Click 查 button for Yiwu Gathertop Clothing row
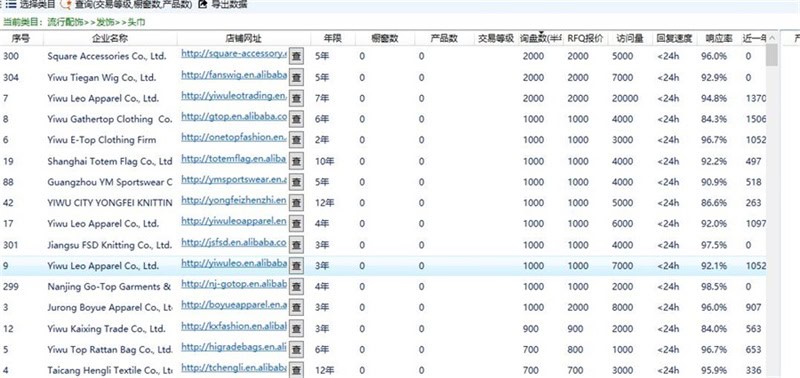This screenshot has width=800, height=378. 296,119
